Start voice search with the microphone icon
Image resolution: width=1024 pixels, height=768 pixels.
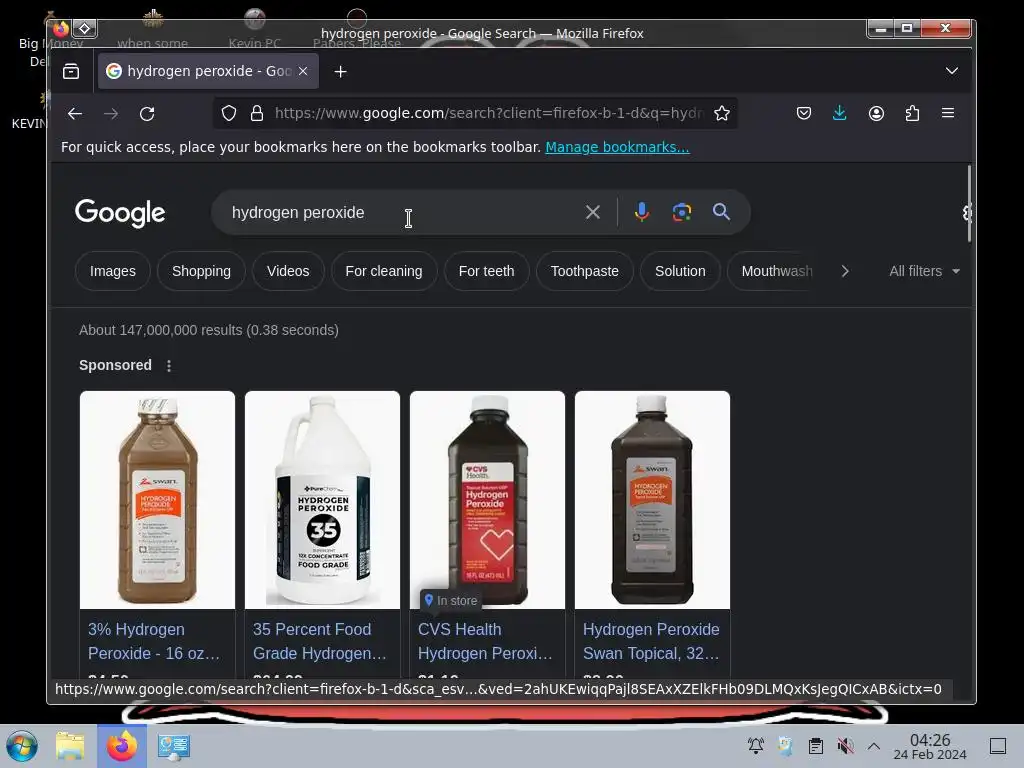click(x=642, y=212)
